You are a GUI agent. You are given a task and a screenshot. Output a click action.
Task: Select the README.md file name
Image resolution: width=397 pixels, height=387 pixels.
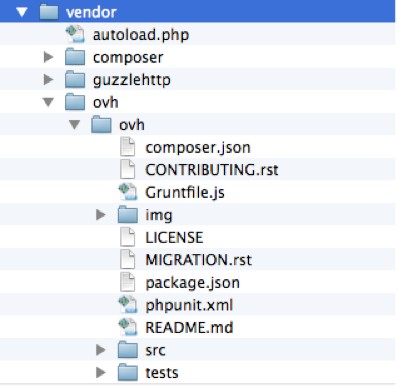[189, 328]
